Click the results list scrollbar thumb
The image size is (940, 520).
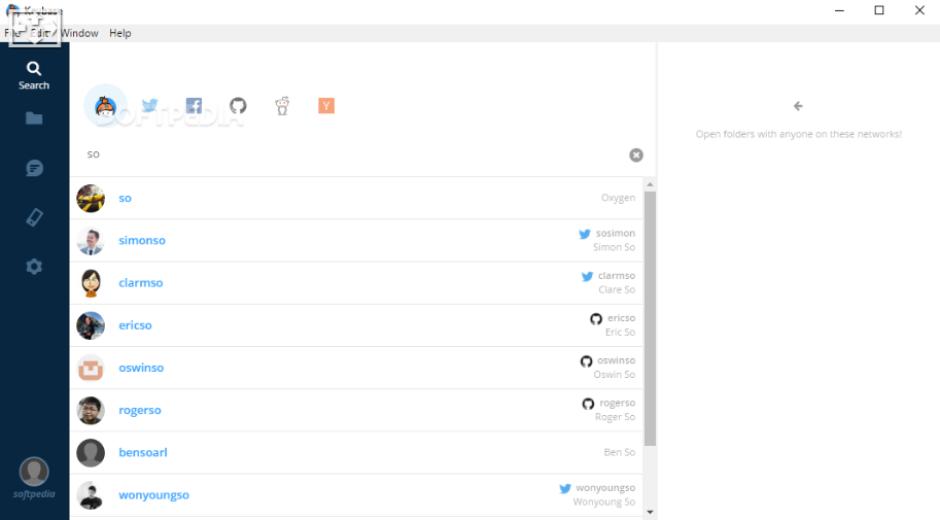(x=650, y=318)
